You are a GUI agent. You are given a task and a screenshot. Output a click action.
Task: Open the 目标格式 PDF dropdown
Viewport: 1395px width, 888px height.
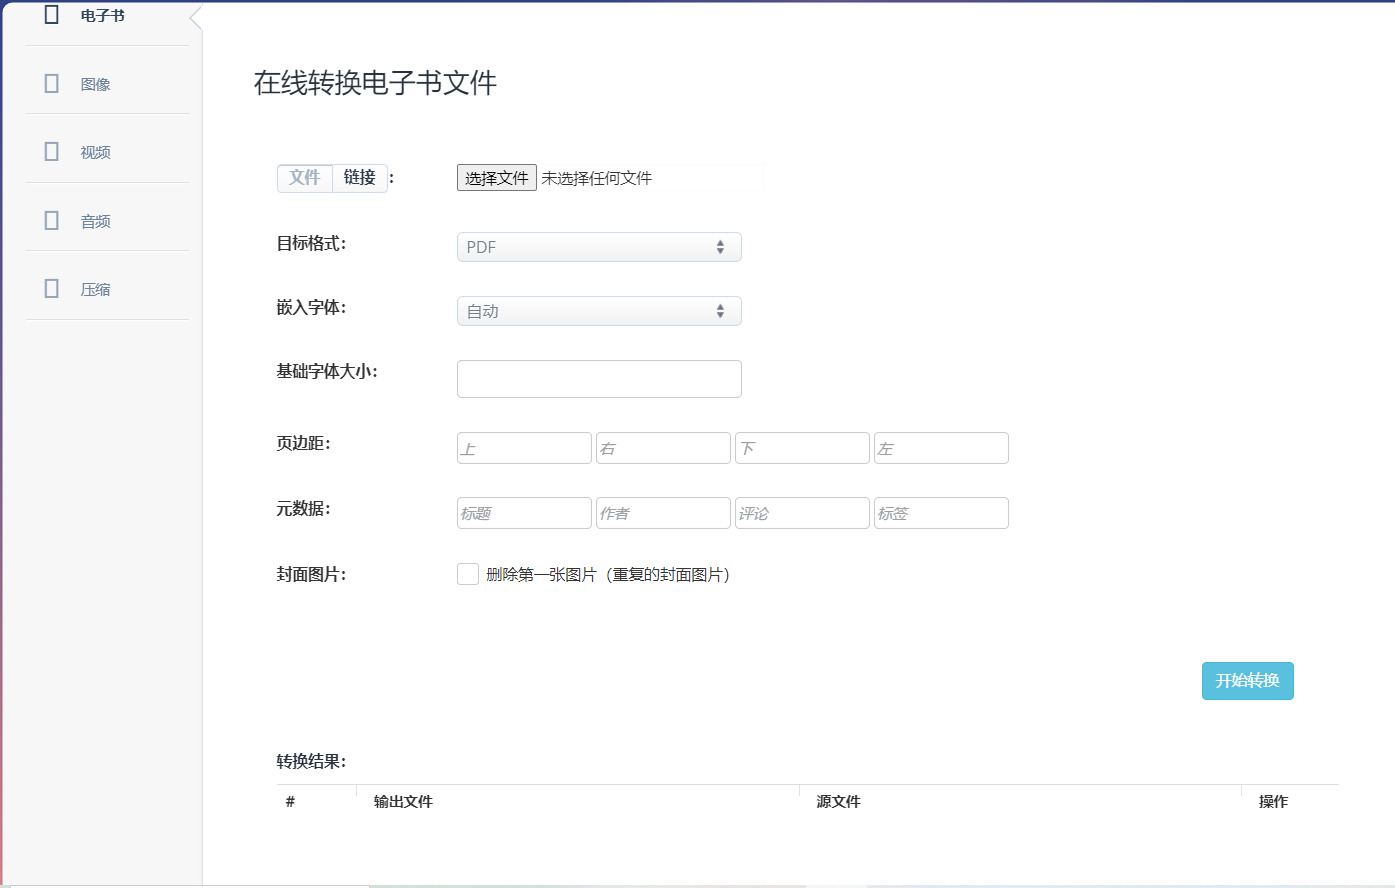[599, 247]
